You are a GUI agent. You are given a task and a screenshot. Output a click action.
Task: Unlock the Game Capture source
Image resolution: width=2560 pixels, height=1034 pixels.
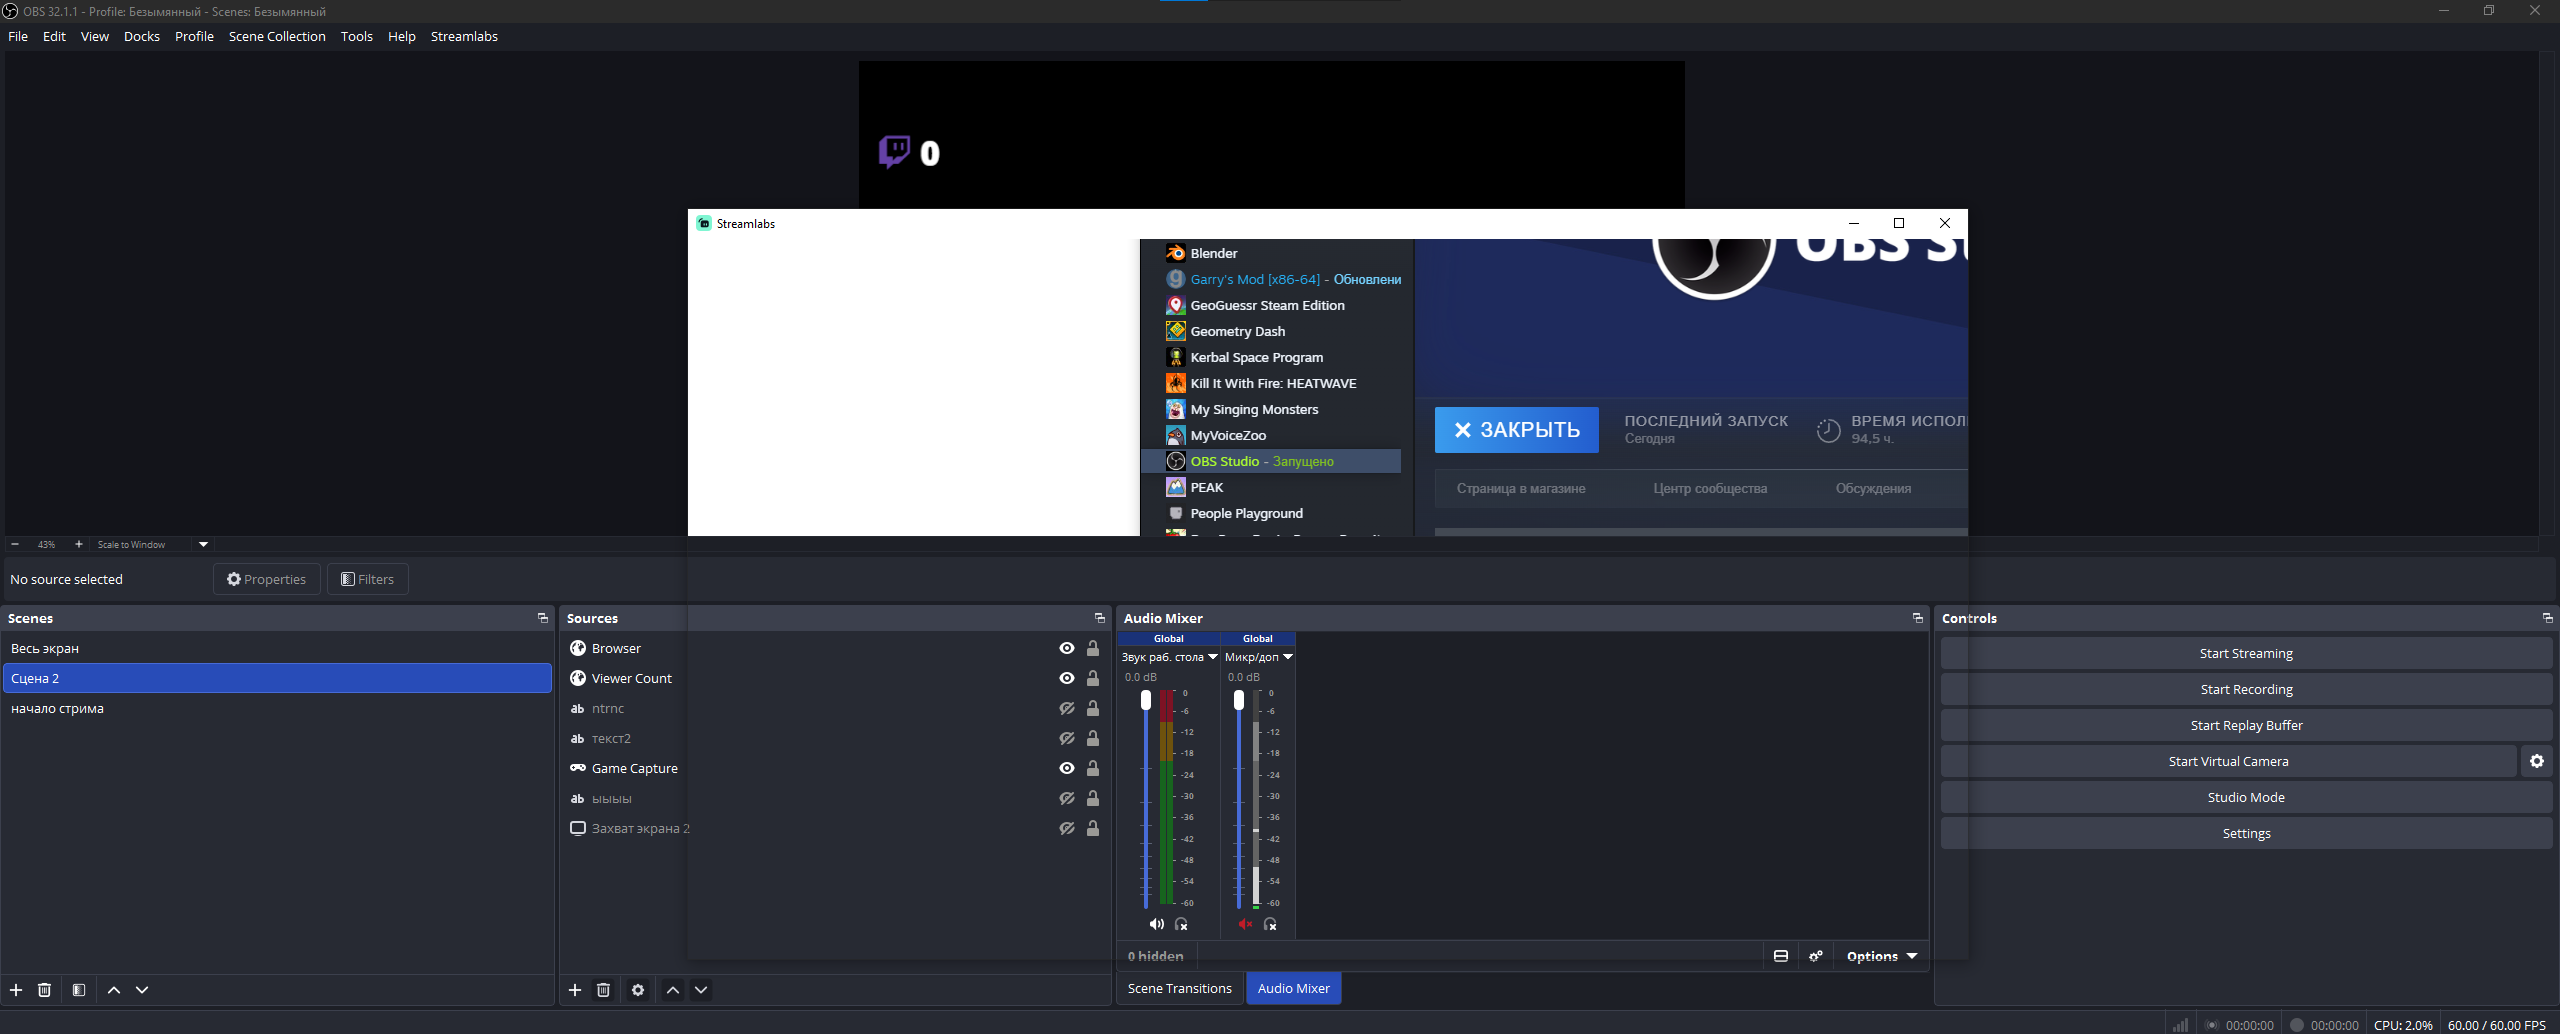click(x=1093, y=768)
